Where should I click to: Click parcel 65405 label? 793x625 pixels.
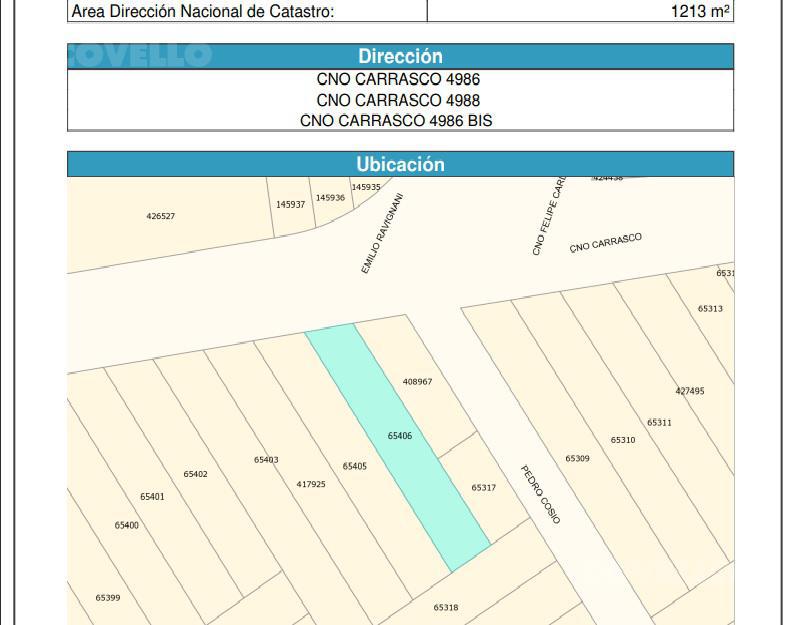click(x=355, y=466)
